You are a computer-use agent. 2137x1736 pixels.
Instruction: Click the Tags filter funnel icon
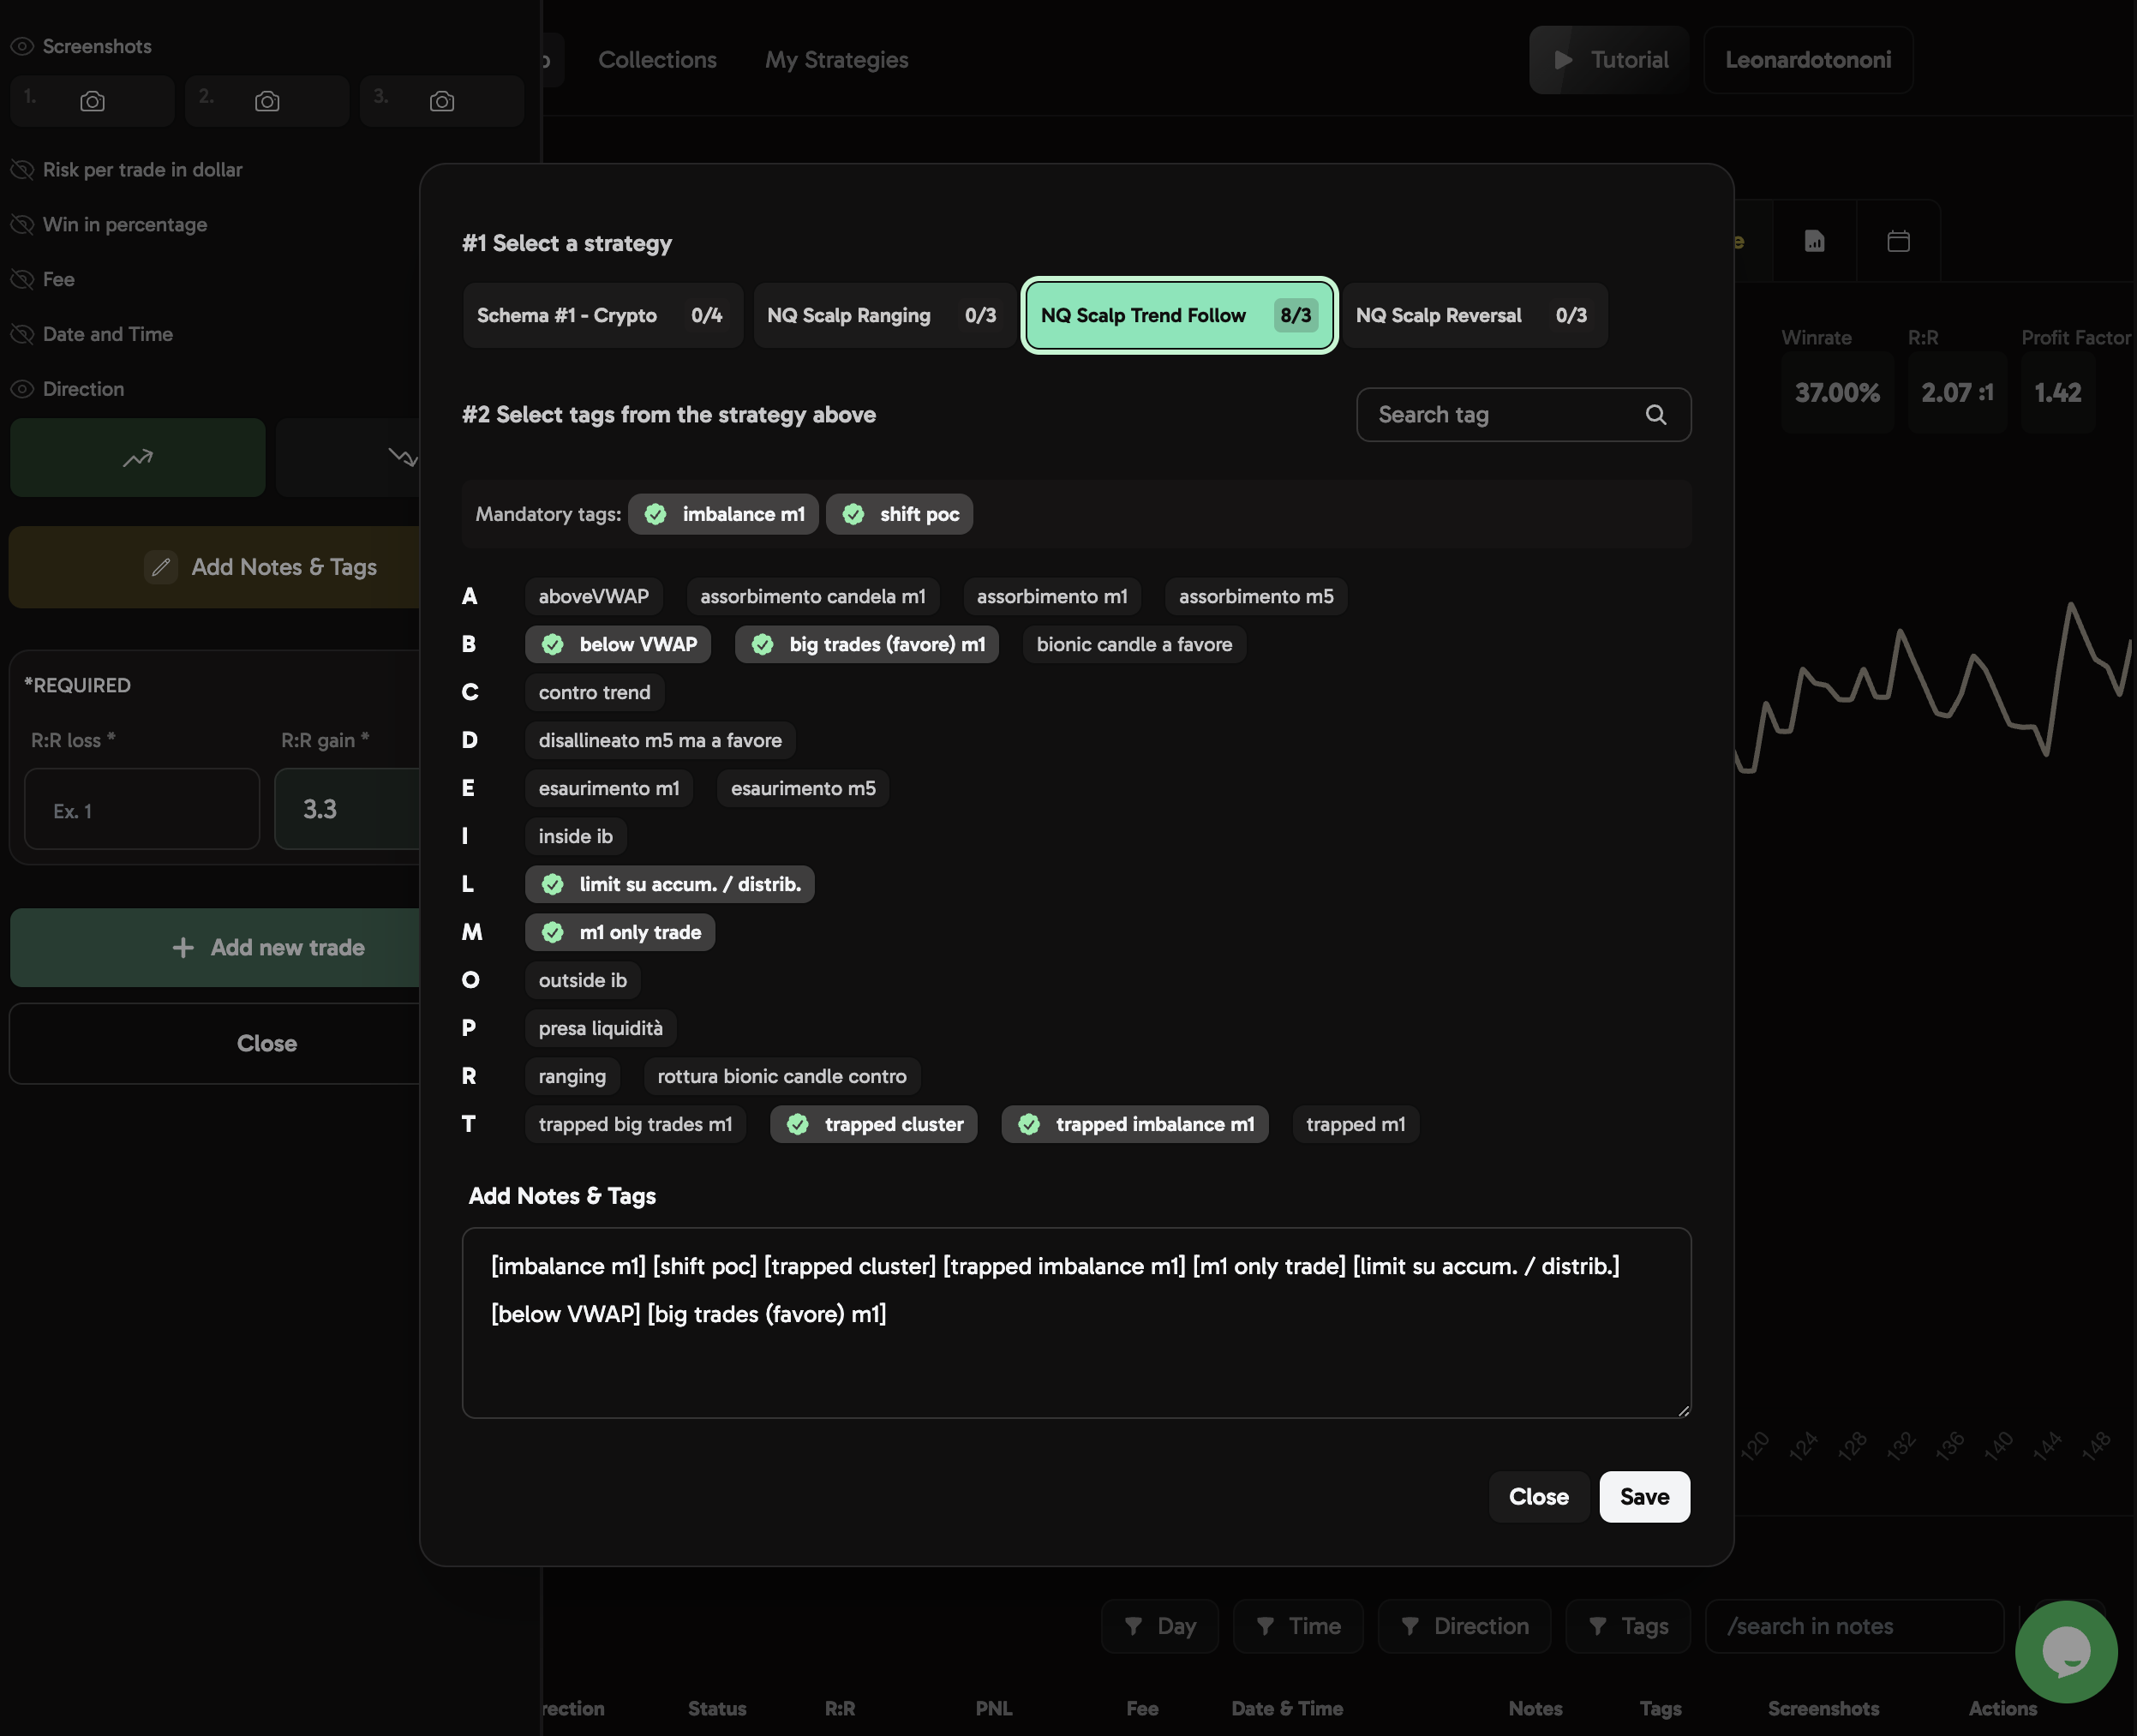click(1598, 1626)
